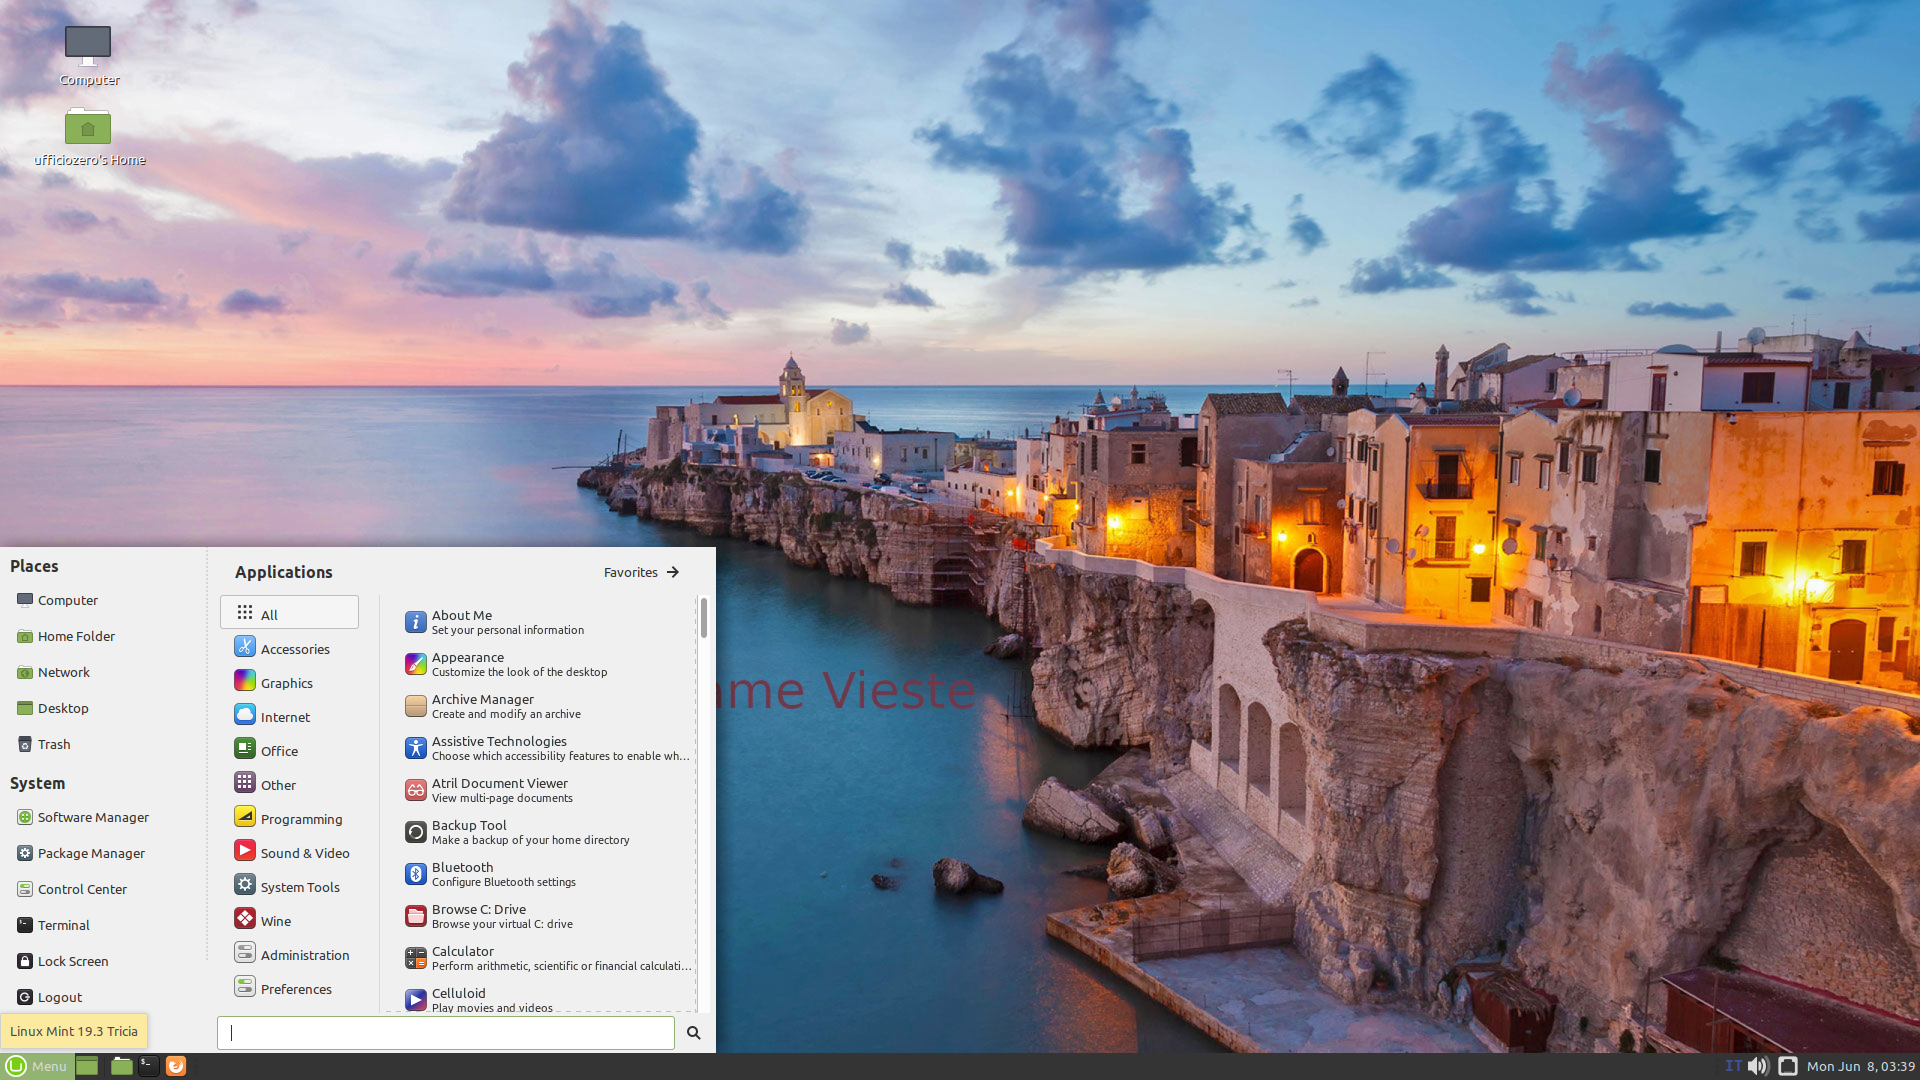
Task: Click show desktop icon in panel
Action: click(x=87, y=1066)
